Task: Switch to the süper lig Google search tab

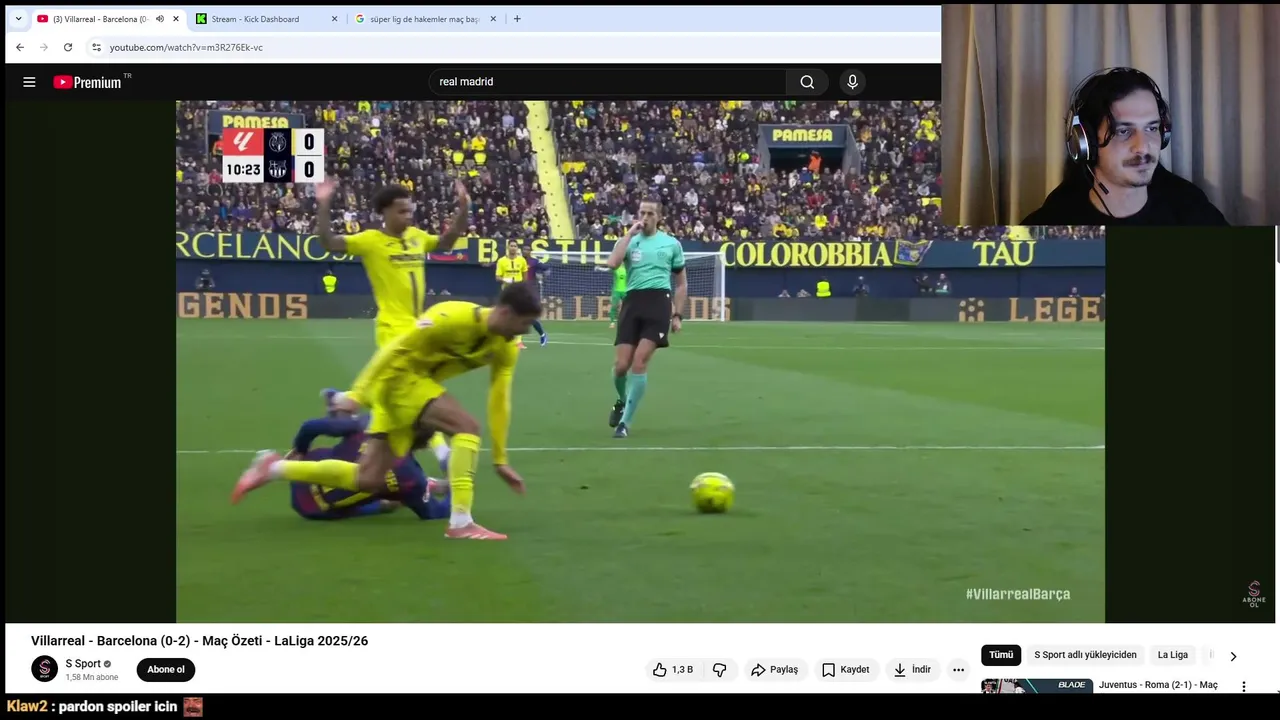Action: pyautogui.click(x=426, y=19)
